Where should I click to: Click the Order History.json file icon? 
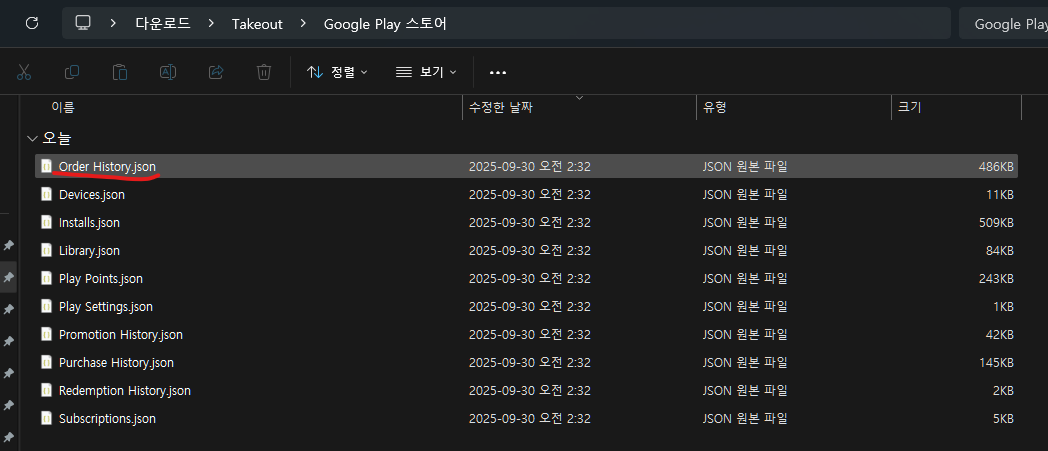[x=46, y=166]
